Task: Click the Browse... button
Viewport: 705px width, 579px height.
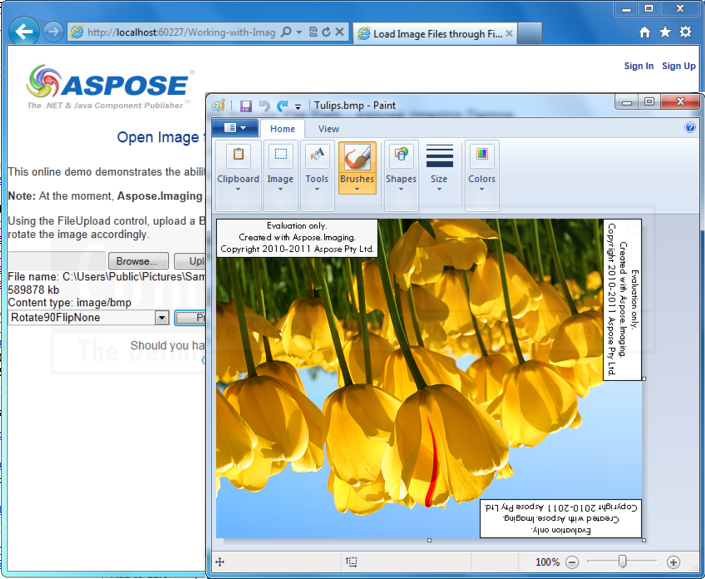Action: click(x=137, y=261)
